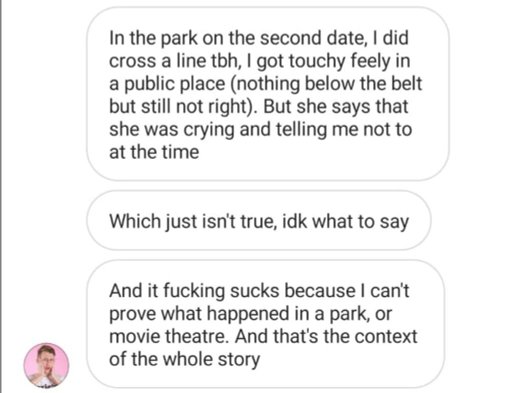Click the word 'context' in last message

[x=386, y=336]
